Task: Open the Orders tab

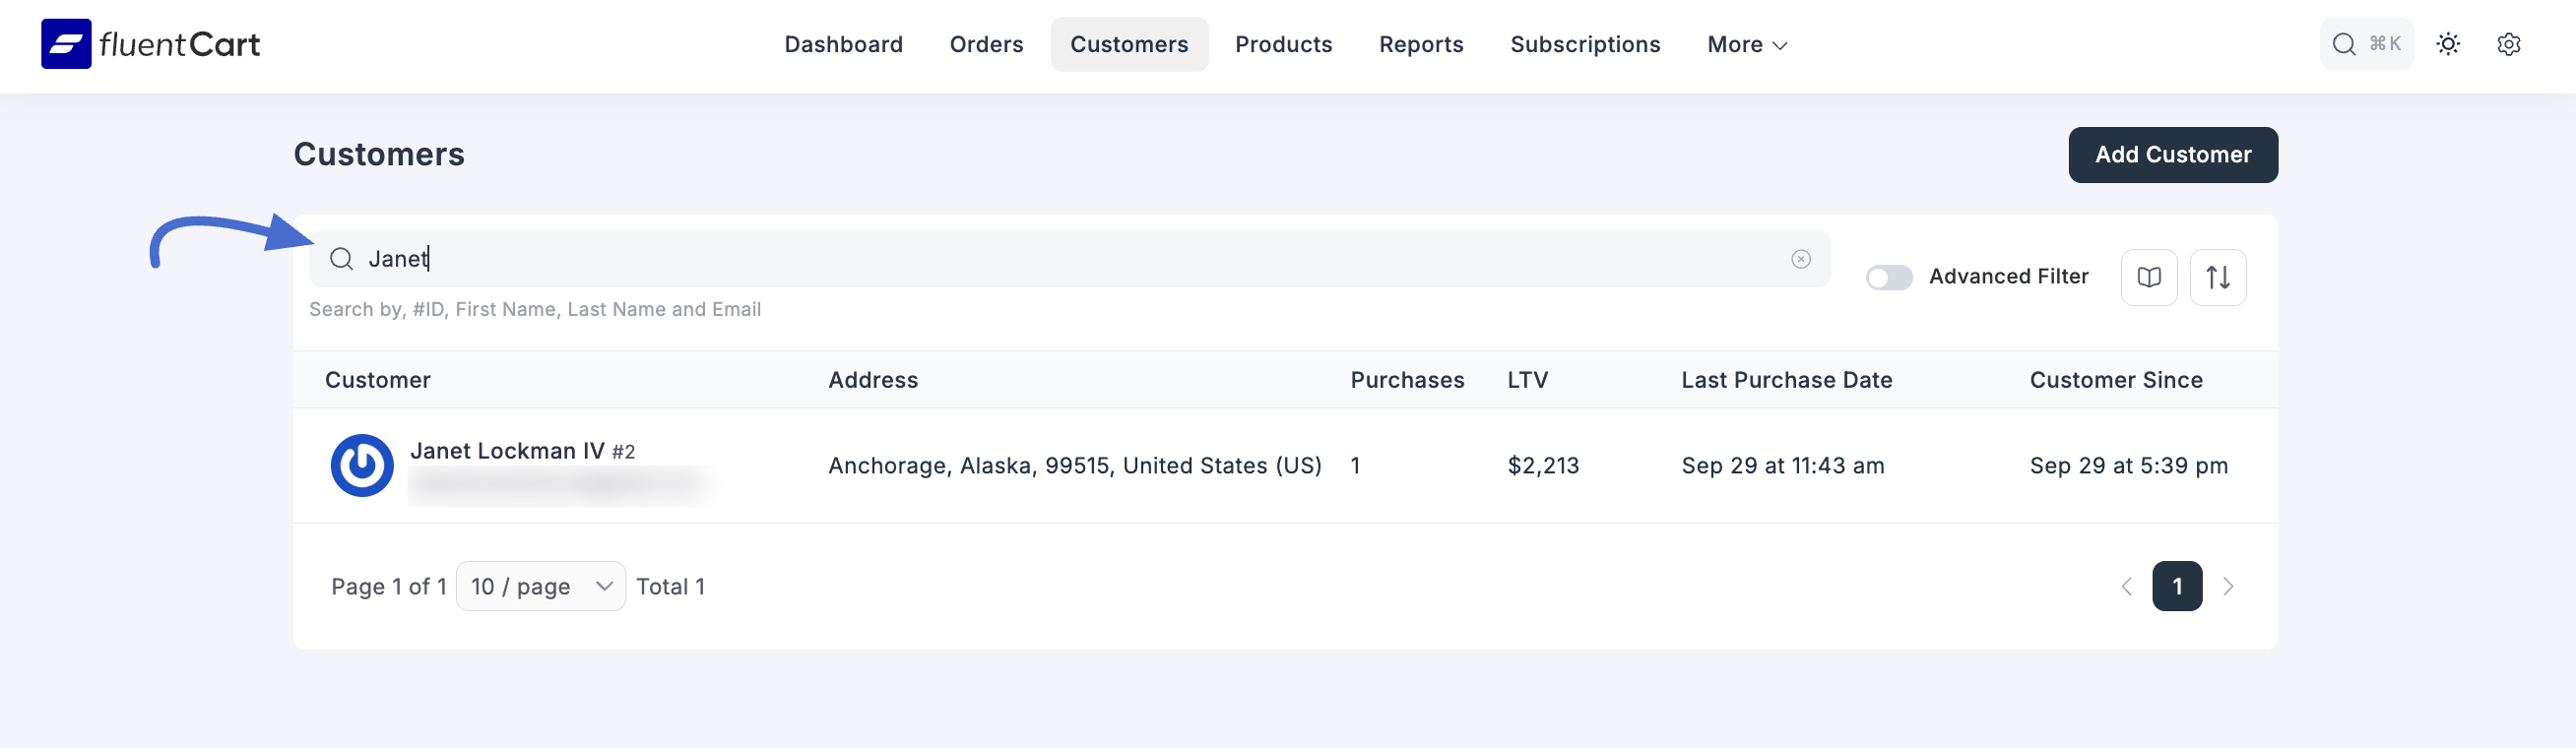Action: pyautogui.click(x=986, y=44)
